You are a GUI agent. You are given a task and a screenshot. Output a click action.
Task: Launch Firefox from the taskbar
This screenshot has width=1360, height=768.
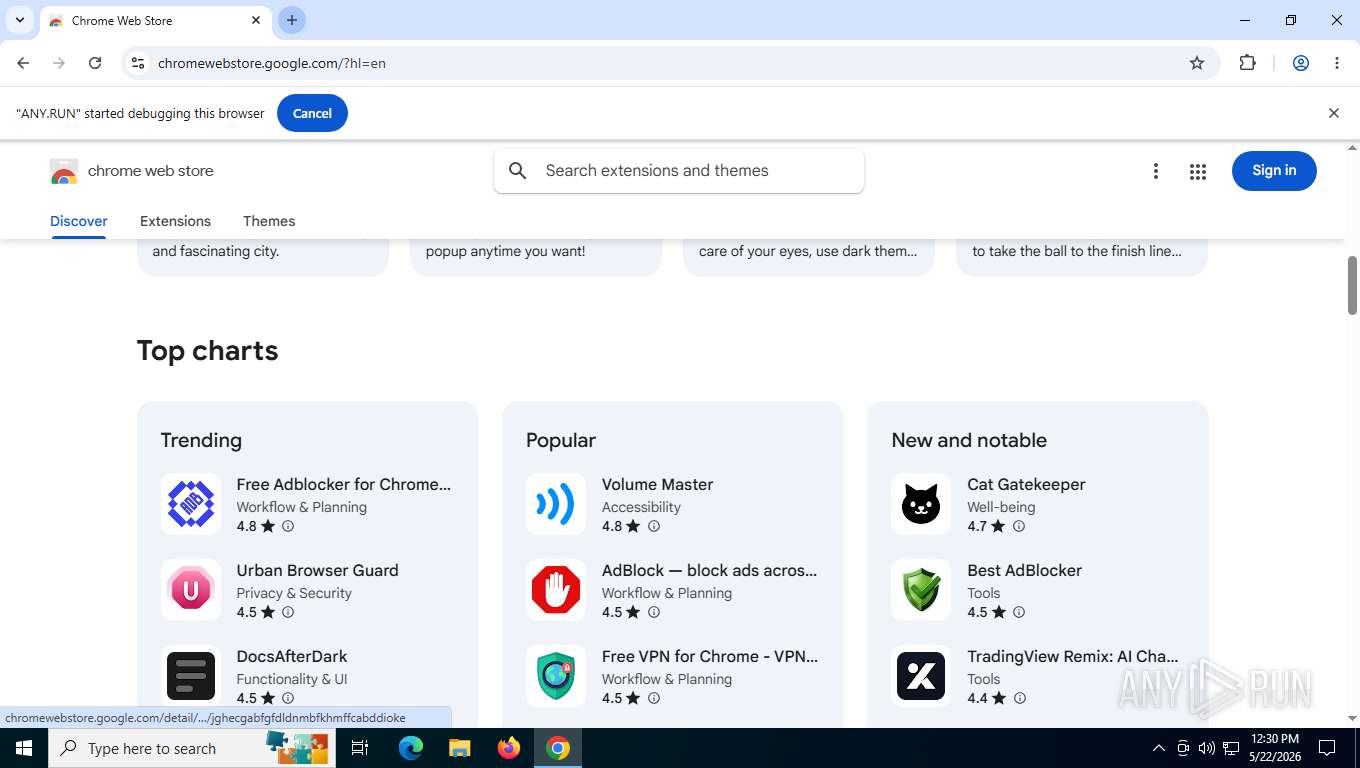point(509,748)
